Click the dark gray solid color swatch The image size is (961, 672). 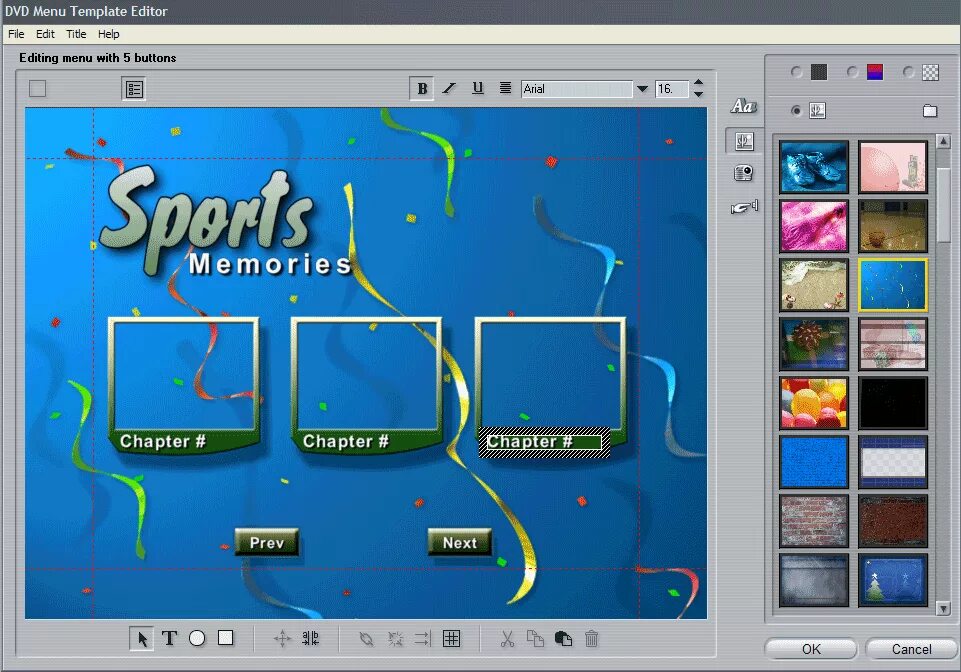point(819,72)
